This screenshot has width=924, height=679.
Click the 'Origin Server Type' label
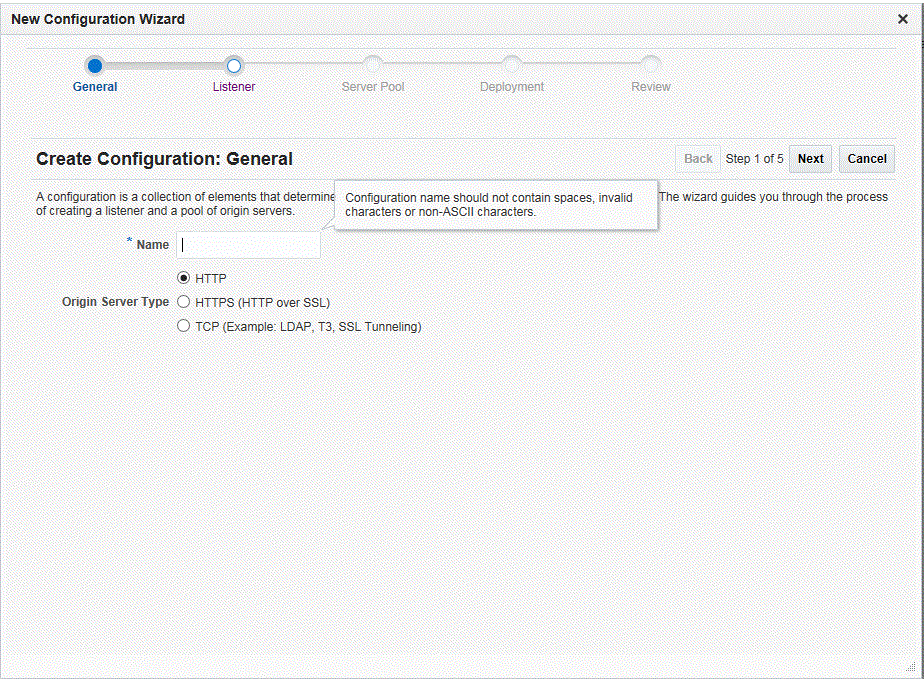coord(116,302)
